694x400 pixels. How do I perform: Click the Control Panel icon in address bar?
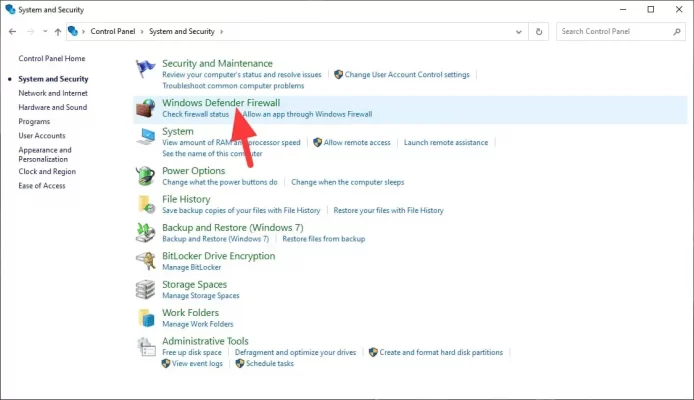point(73,31)
